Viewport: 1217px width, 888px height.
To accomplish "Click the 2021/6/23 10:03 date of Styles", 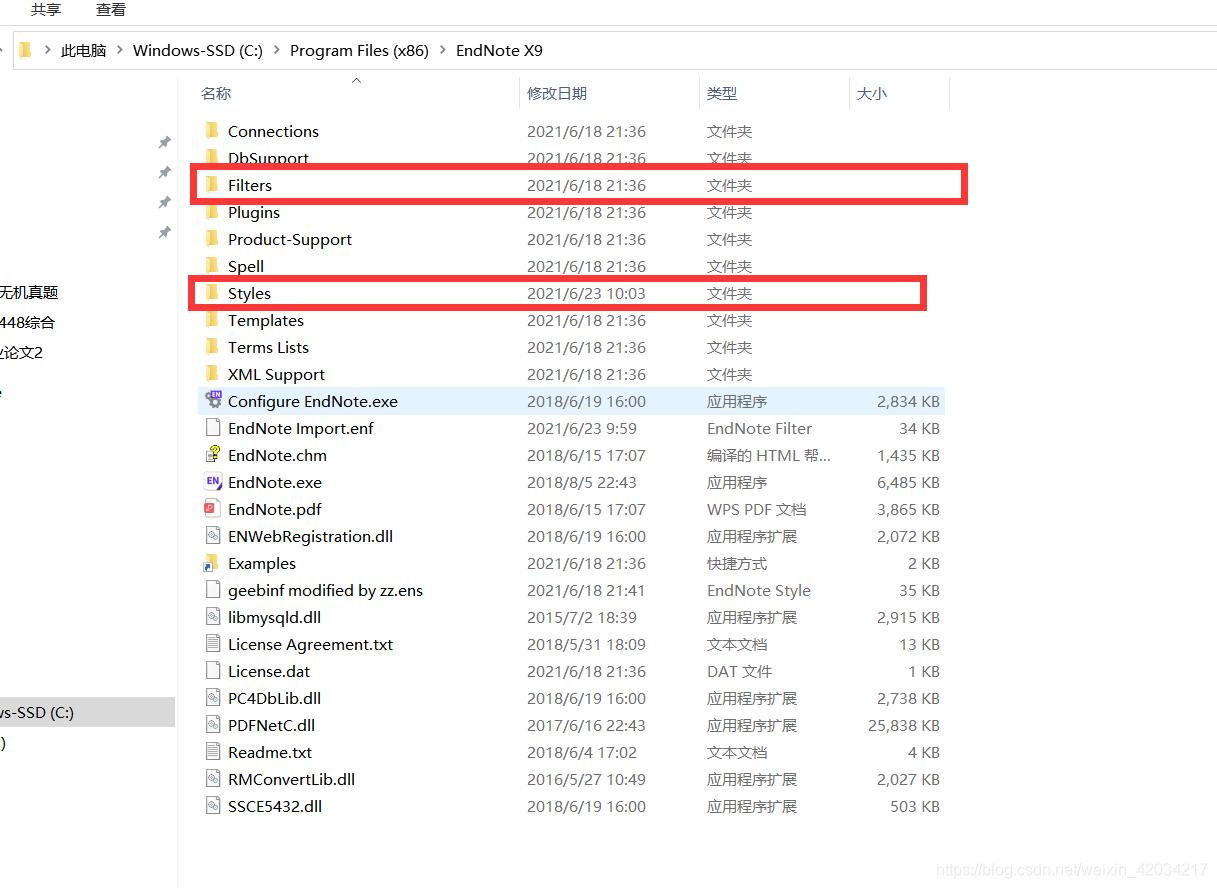I will coord(586,293).
